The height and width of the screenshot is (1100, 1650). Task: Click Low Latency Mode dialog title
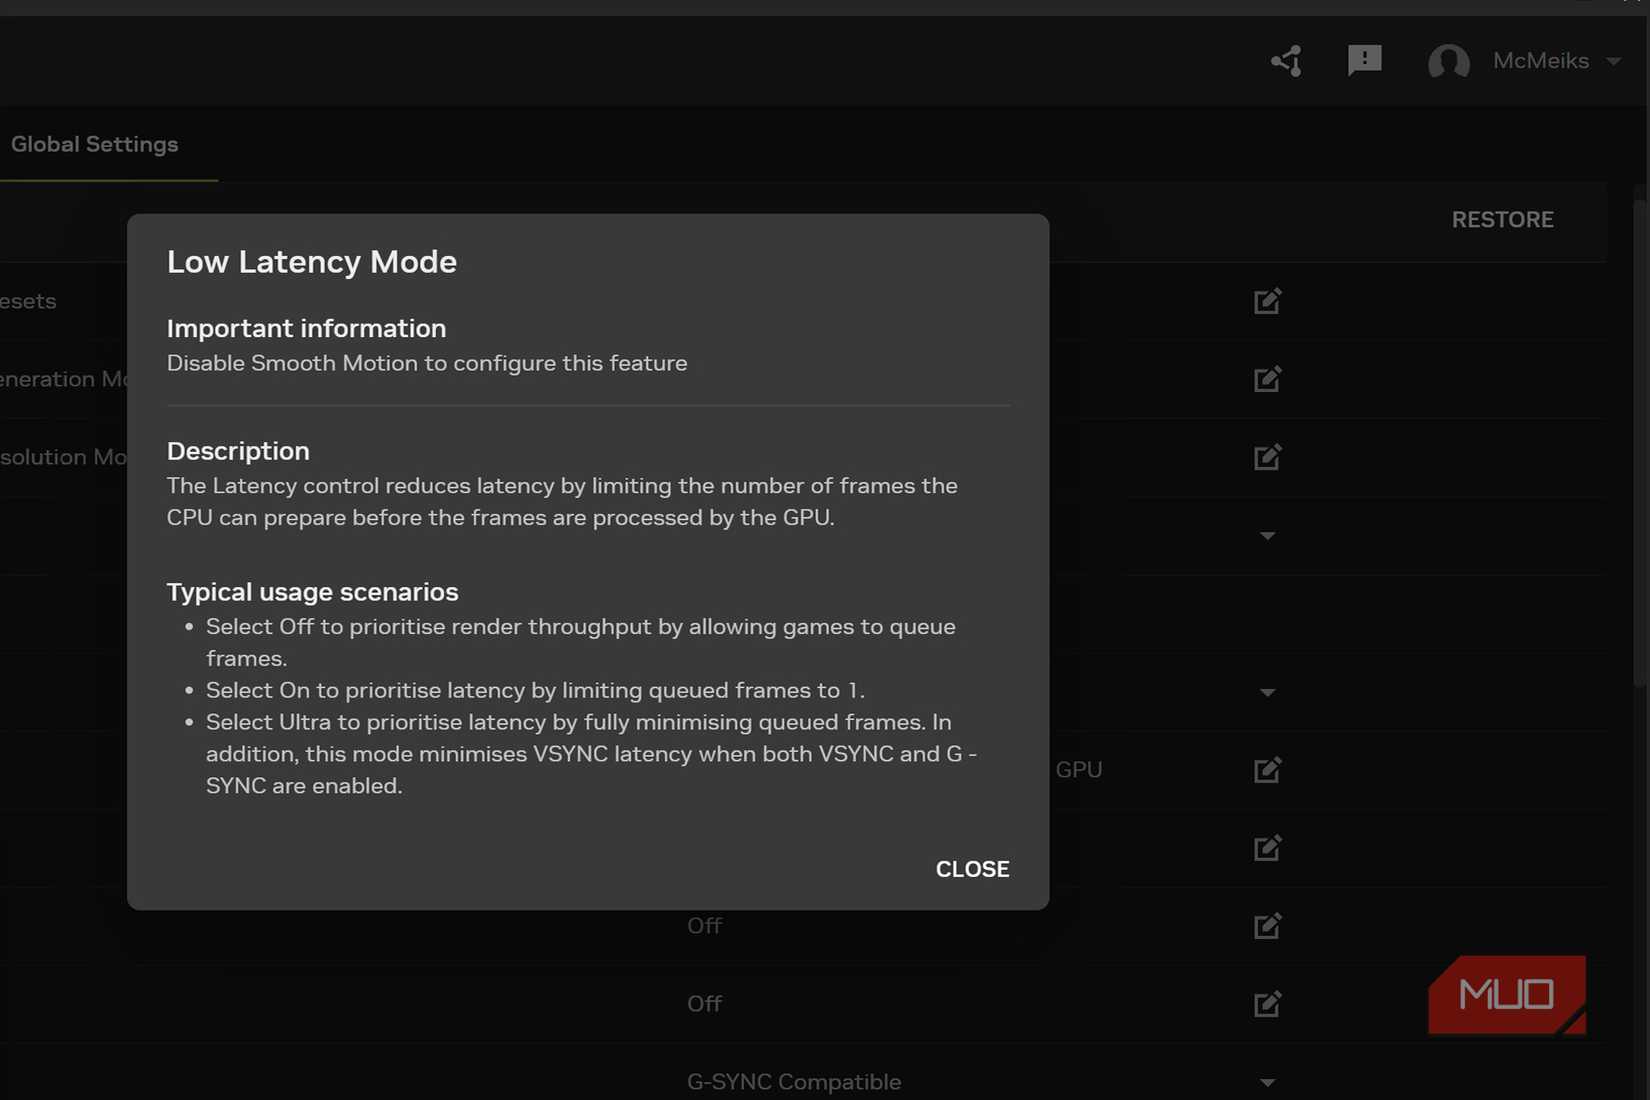312,262
